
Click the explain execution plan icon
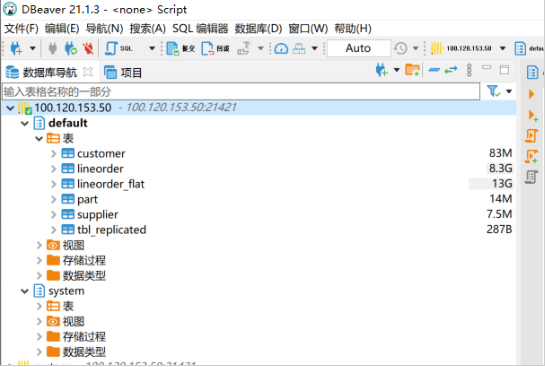click(531, 177)
